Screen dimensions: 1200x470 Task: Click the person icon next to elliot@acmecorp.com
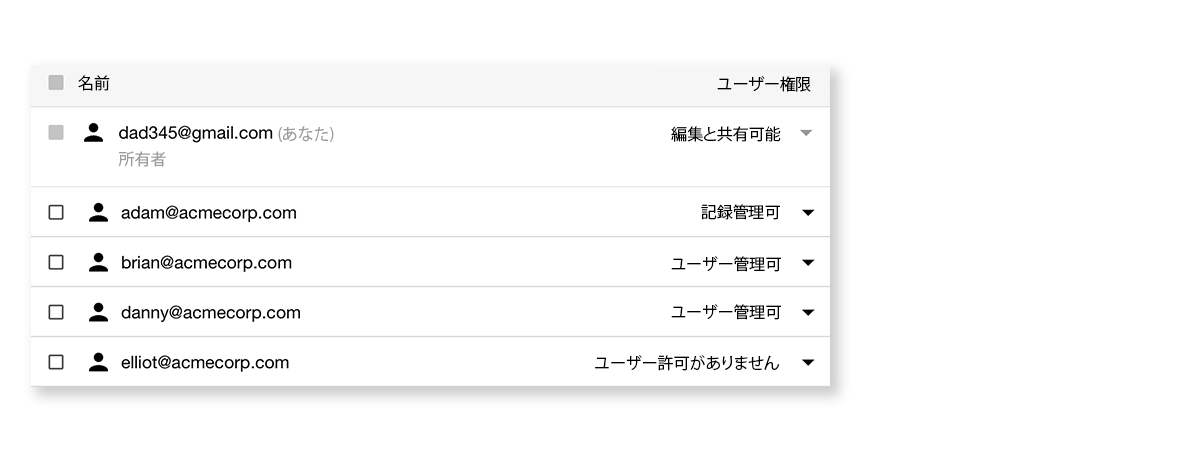tap(98, 362)
